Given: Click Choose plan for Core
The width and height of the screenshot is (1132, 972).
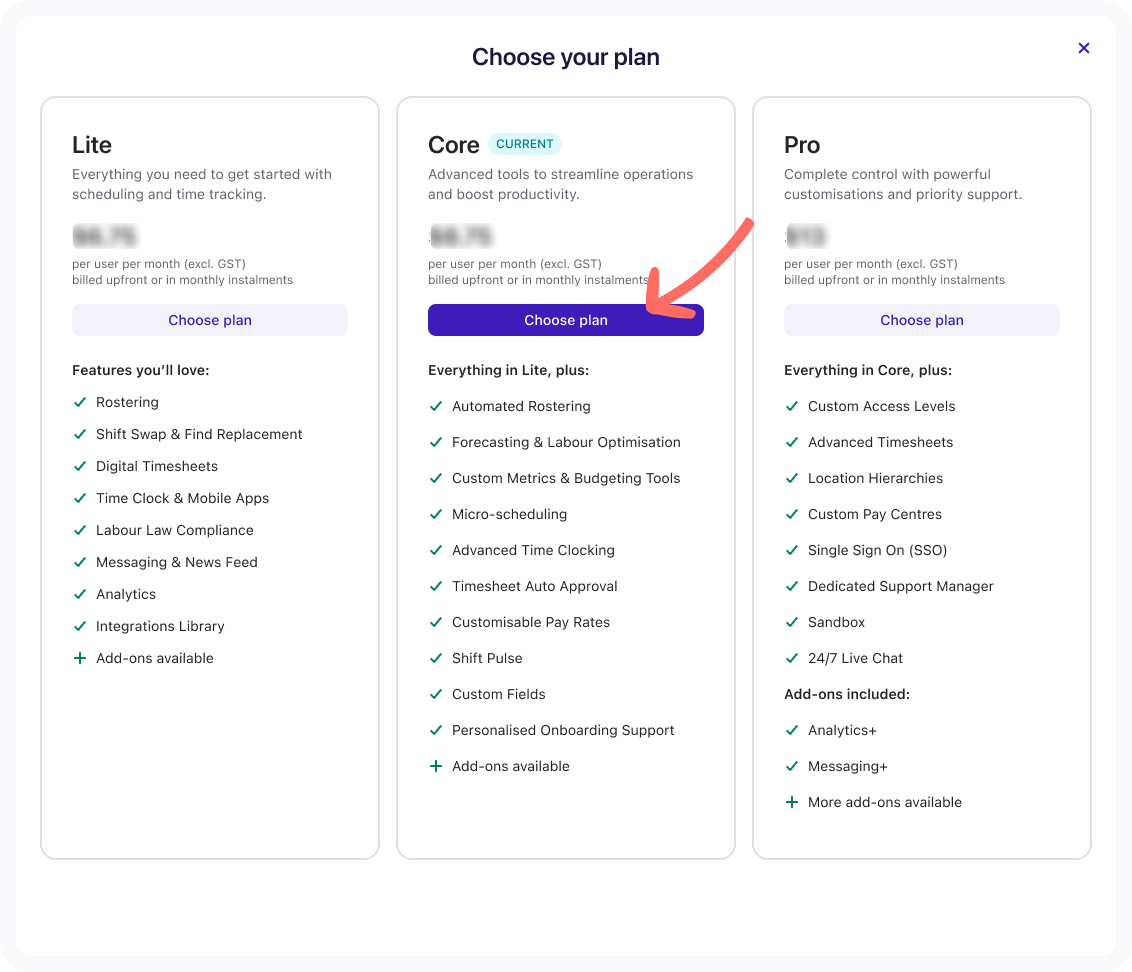Looking at the screenshot, I should click(x=566, y=320).
